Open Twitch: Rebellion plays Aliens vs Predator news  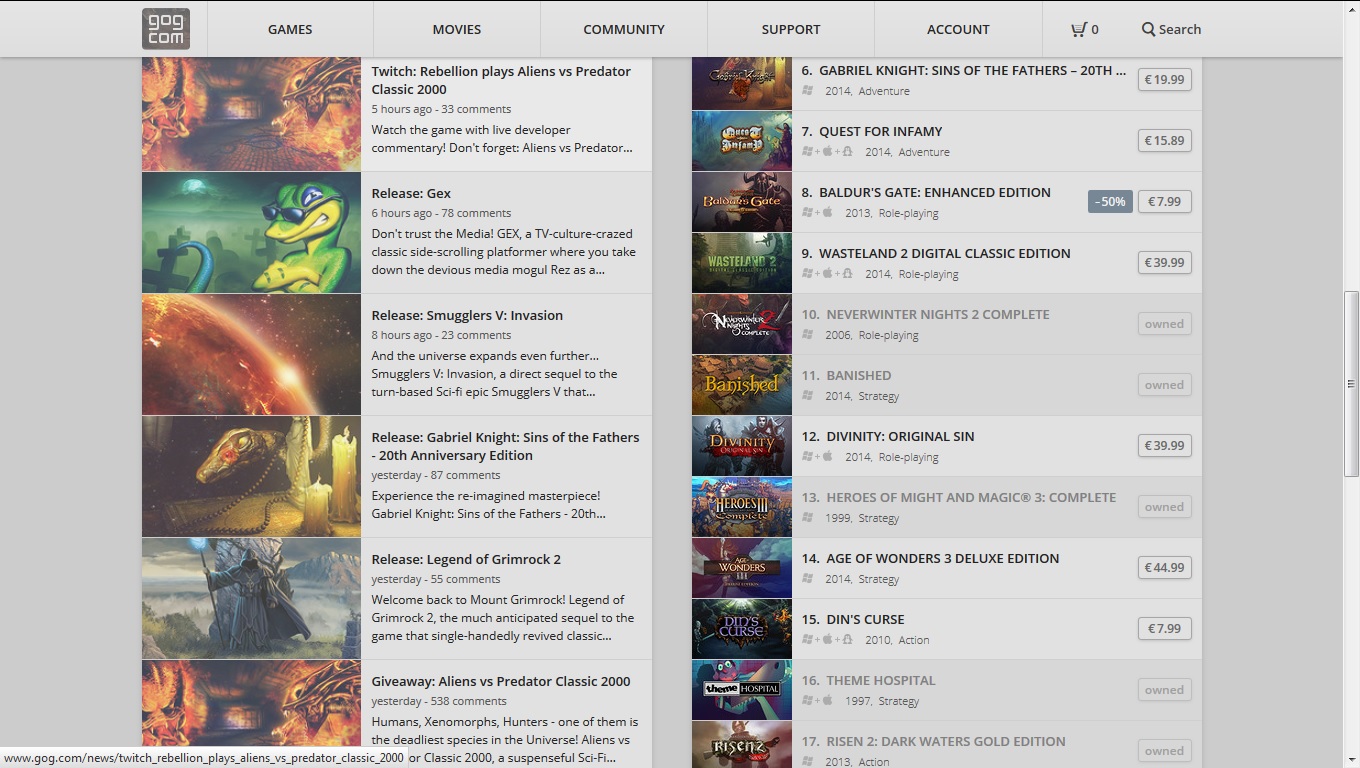tap(501, 80)
